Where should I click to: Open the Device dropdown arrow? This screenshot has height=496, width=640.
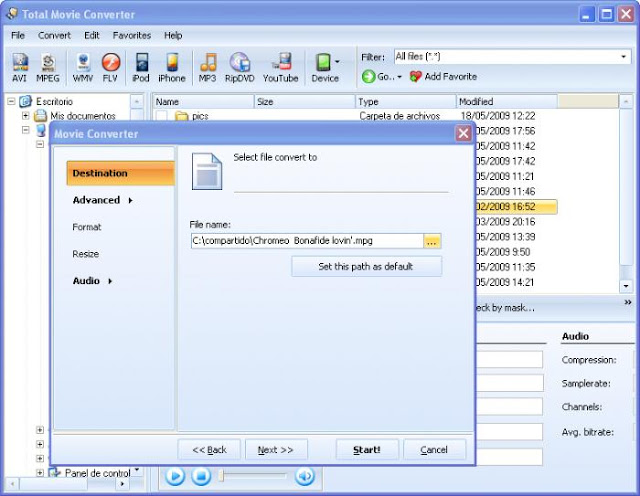337,62
